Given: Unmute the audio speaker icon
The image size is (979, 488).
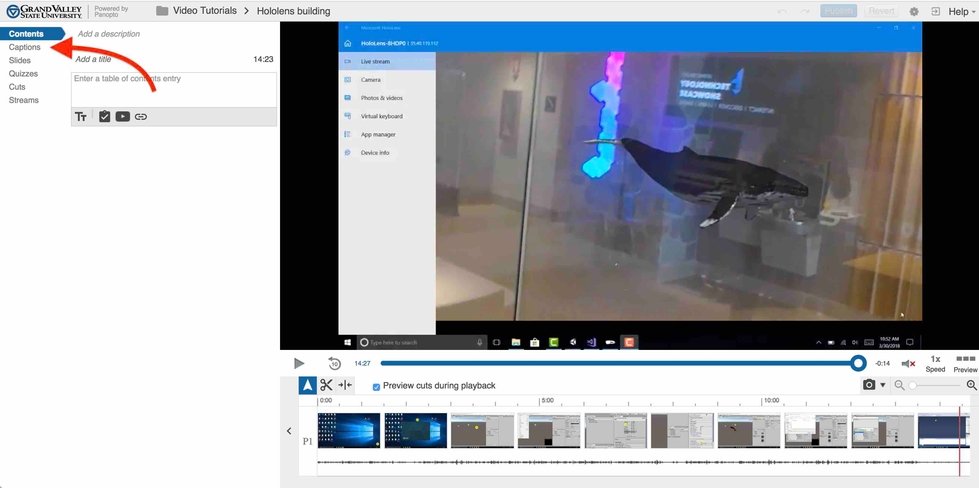Looking at the screenshot, I should pyautogui.click(x=908, y=364).
